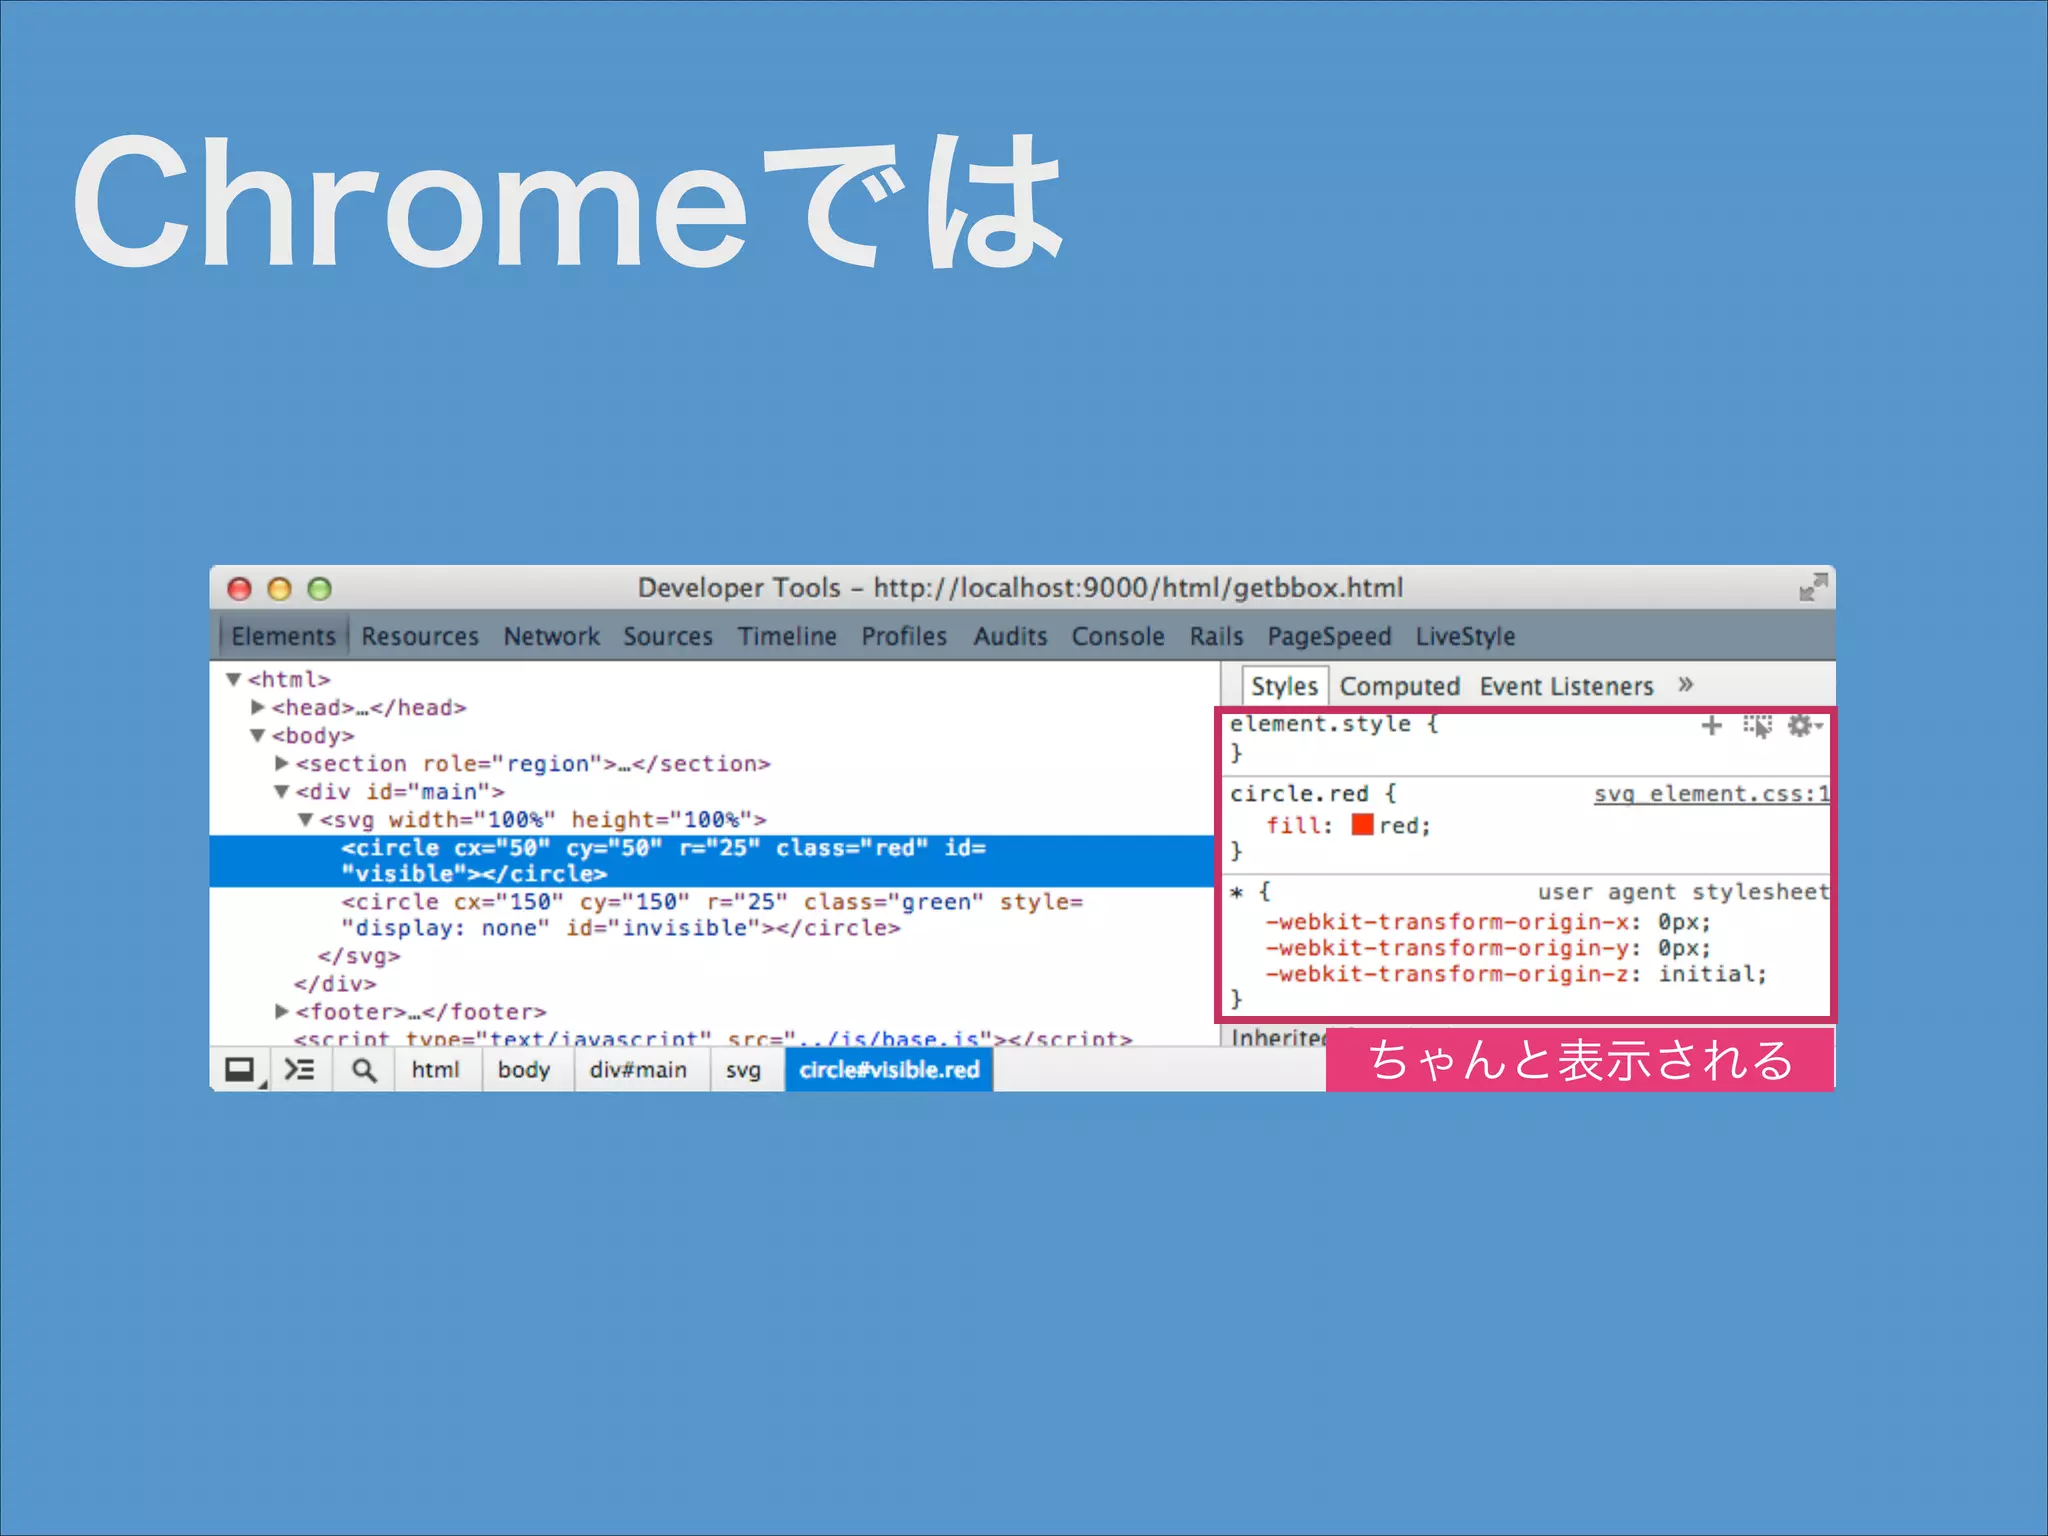This screenshot has height=1536, width=2048.
Task: Open the Profiles tab
Action: click(x=904, y=636)
